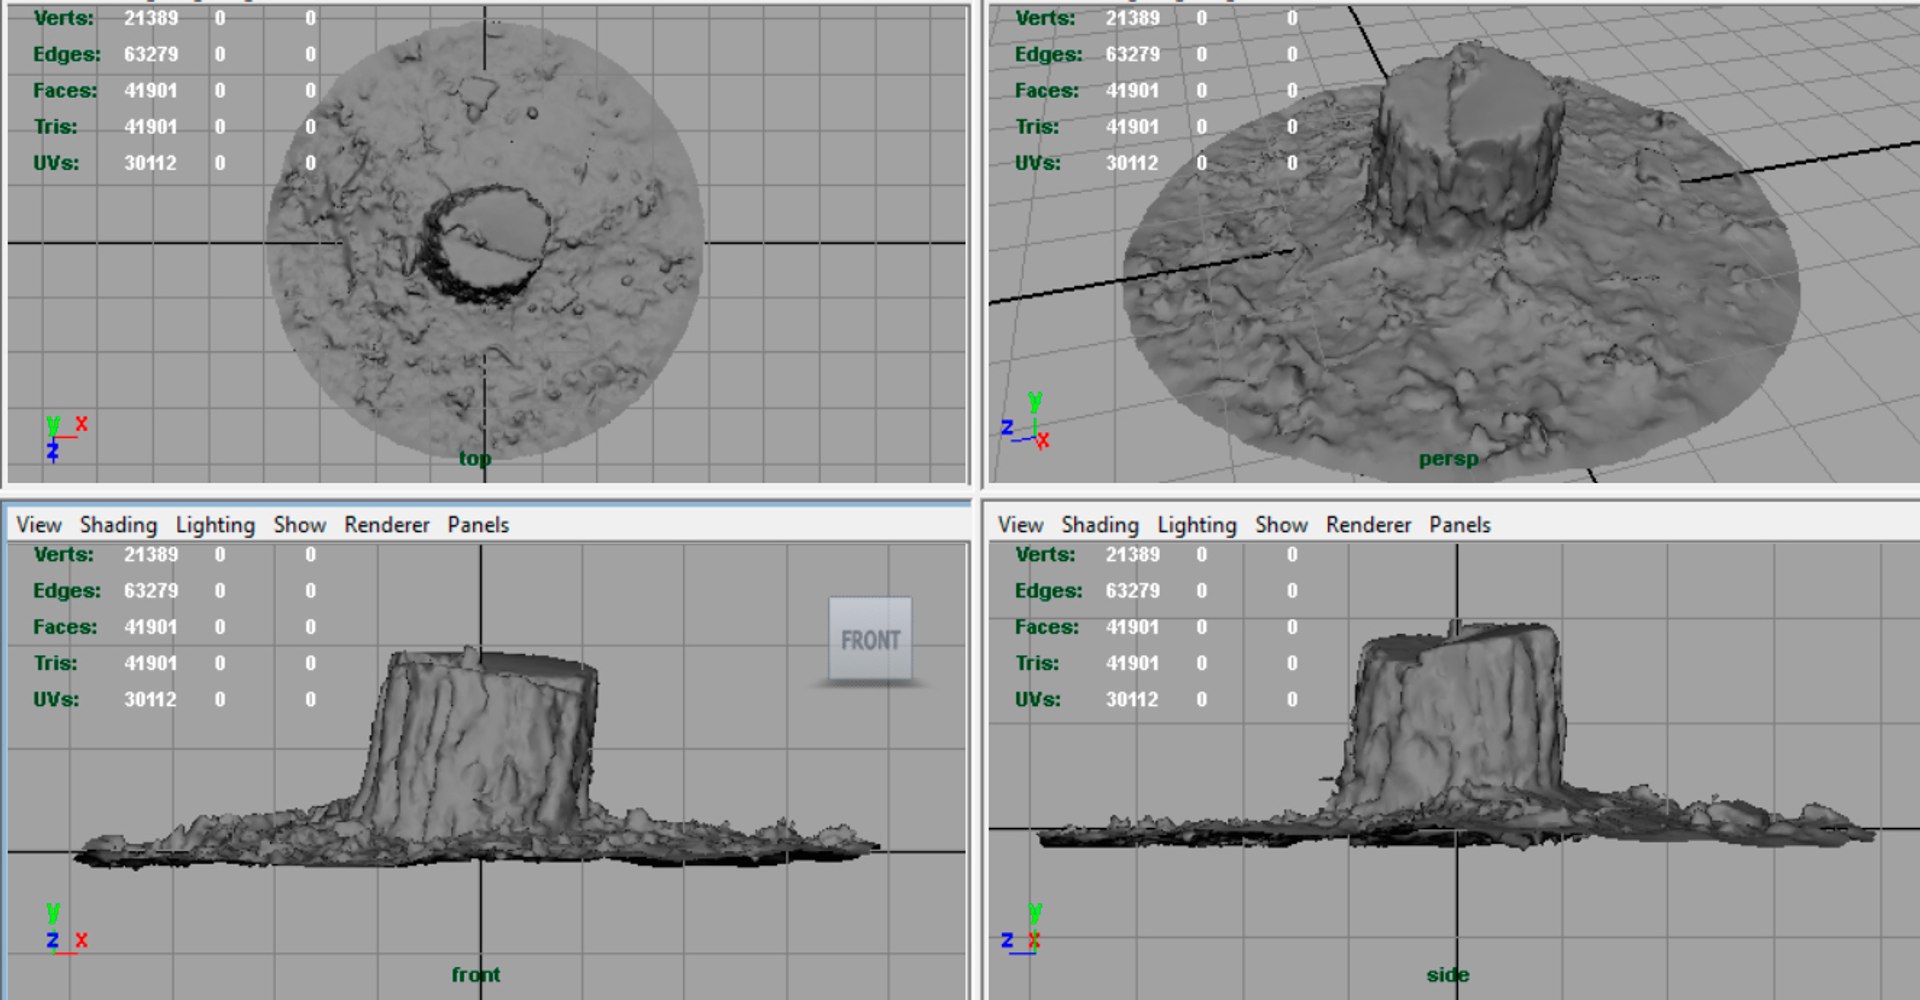Open Renderer menu in side viewport

pos(1369,524)
